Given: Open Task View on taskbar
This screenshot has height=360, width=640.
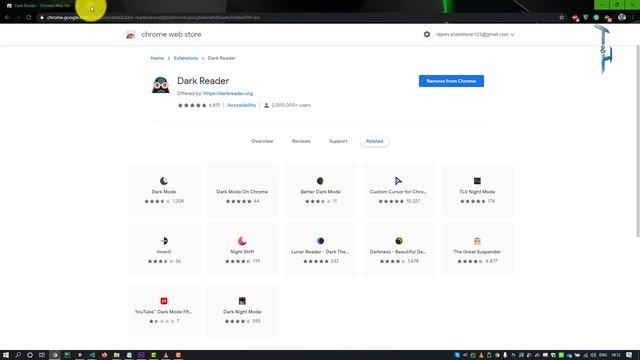Looking at the screenshot, I should [42, 355].
